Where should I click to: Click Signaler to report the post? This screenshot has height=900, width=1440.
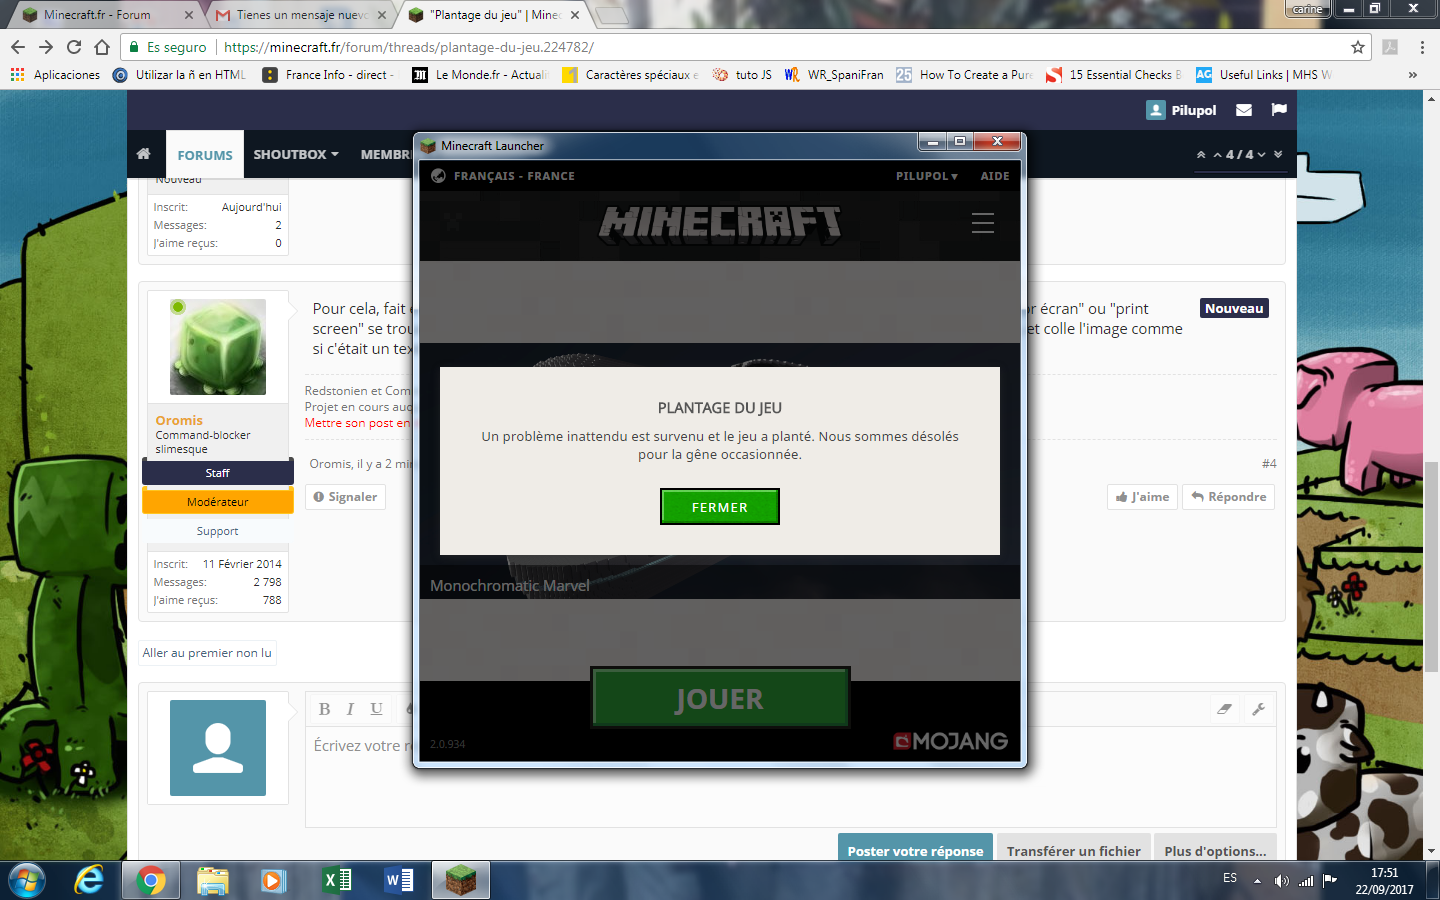coord(345,497)
